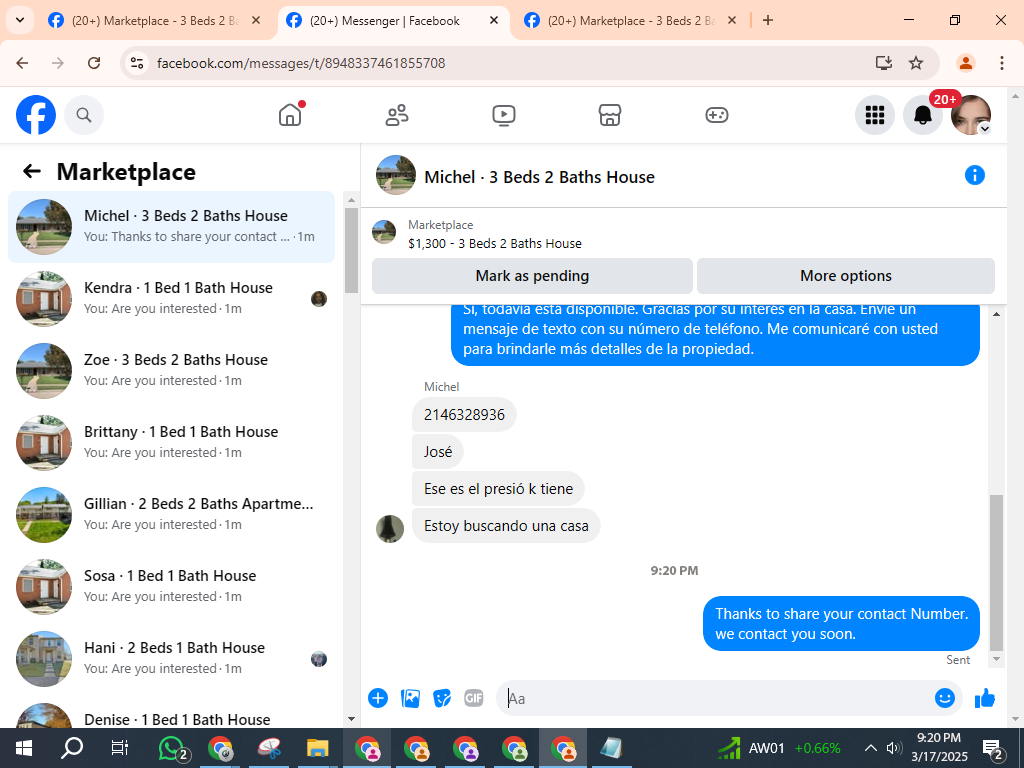1024x768 pixels.
Task: Click Mark as pending button
Action: point(532,276)
